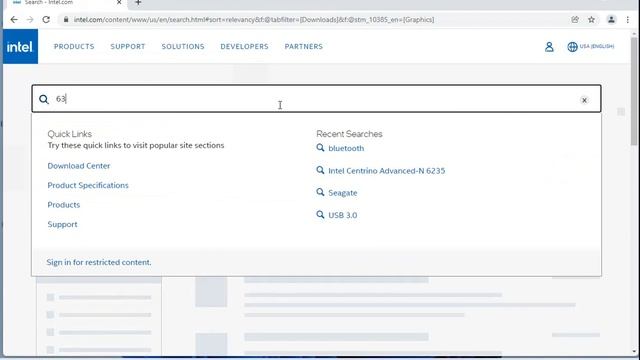Open a new browser tab

(138, 3)
